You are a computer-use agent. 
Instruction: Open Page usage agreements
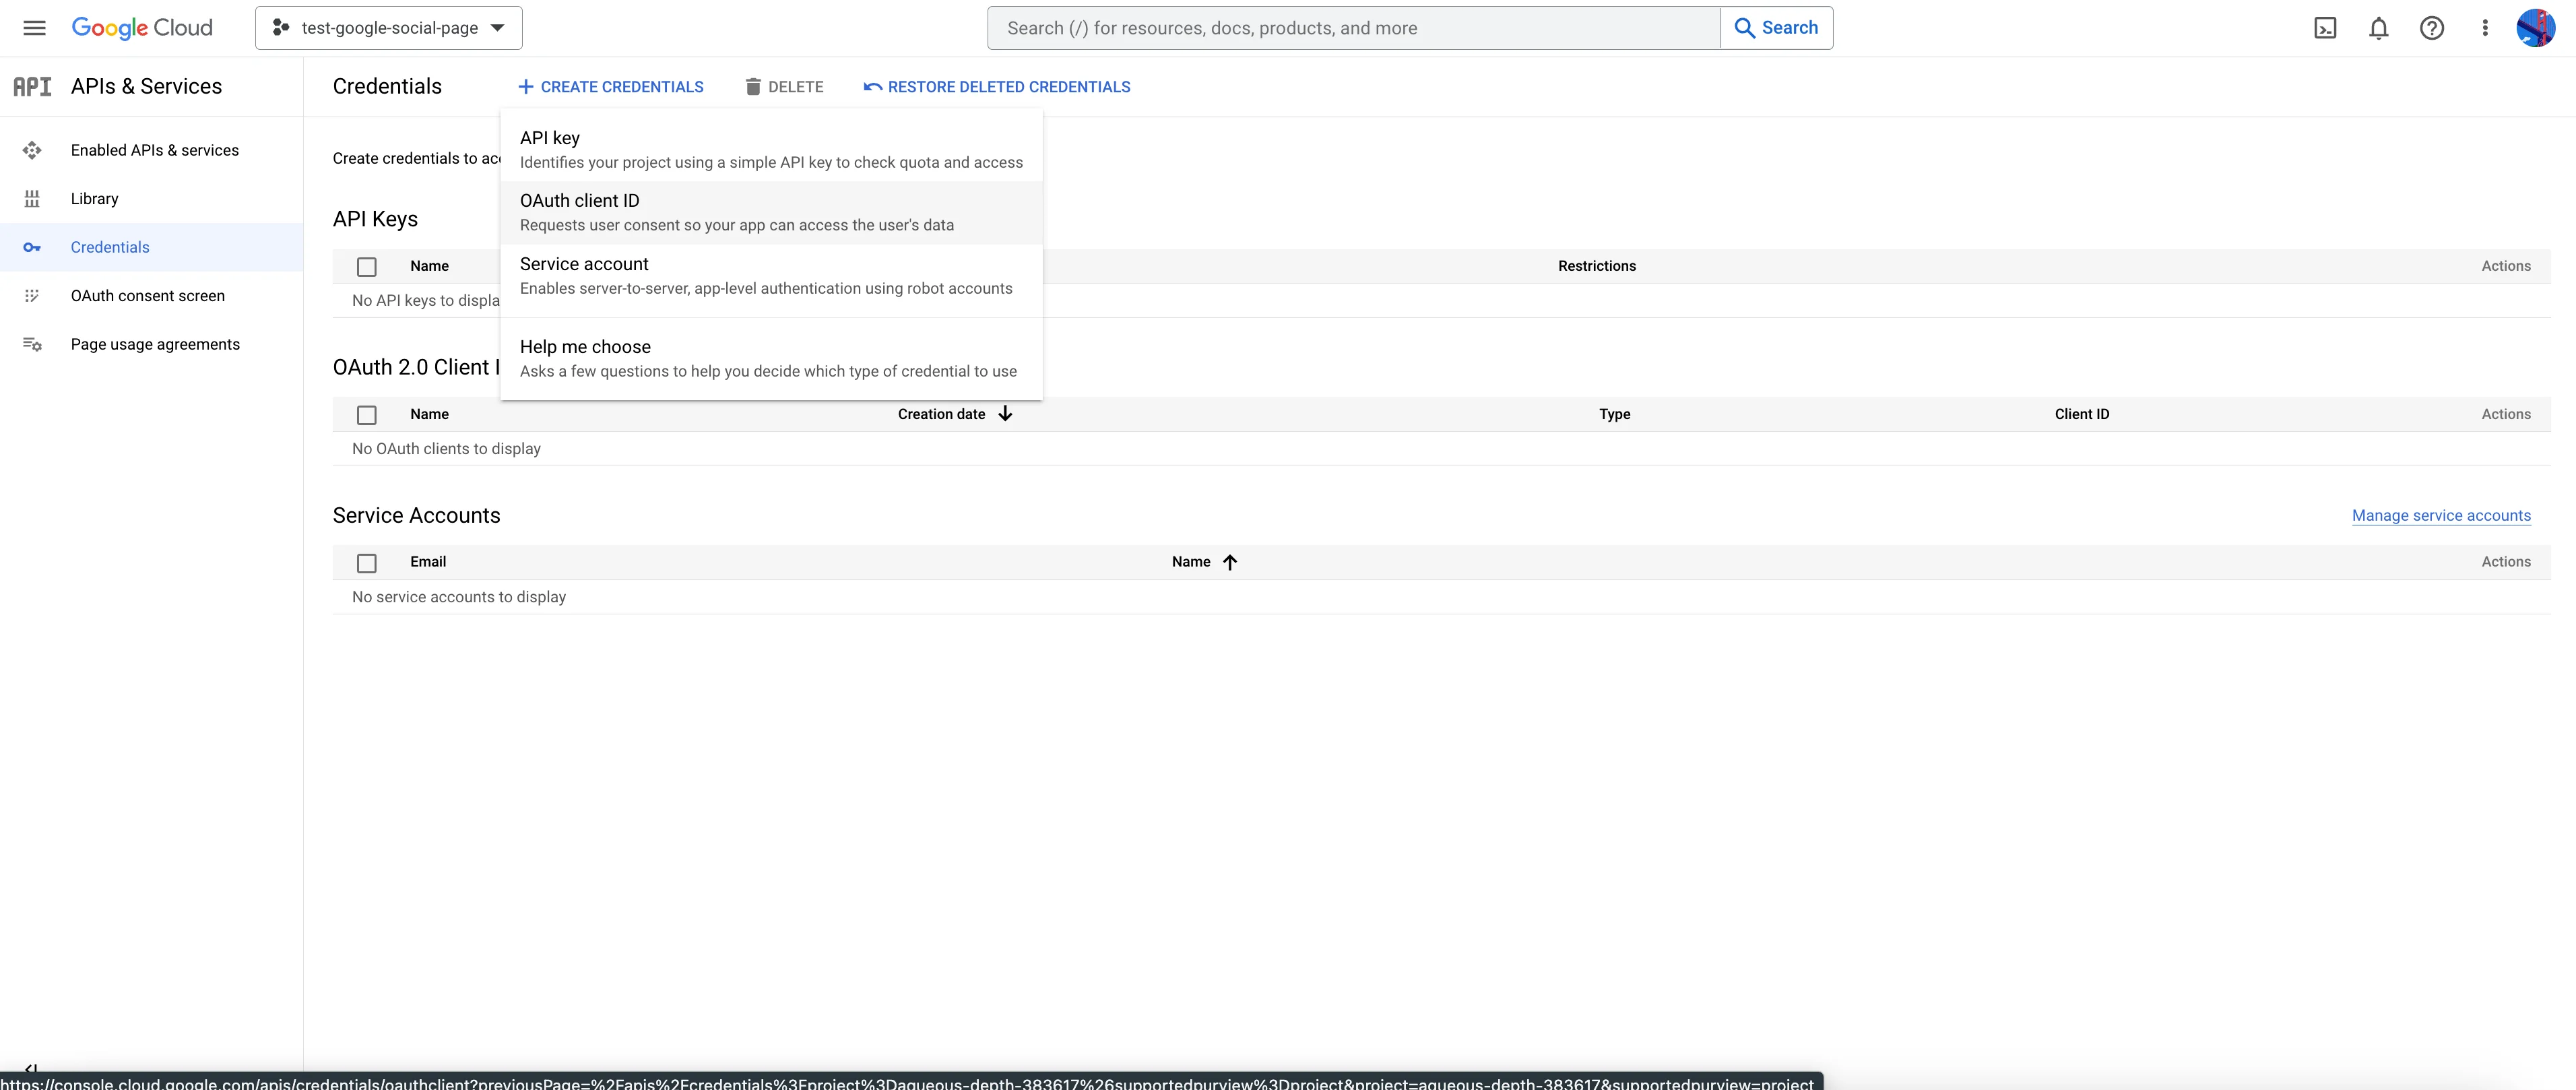pyautogui.click(x=155, y=344)
